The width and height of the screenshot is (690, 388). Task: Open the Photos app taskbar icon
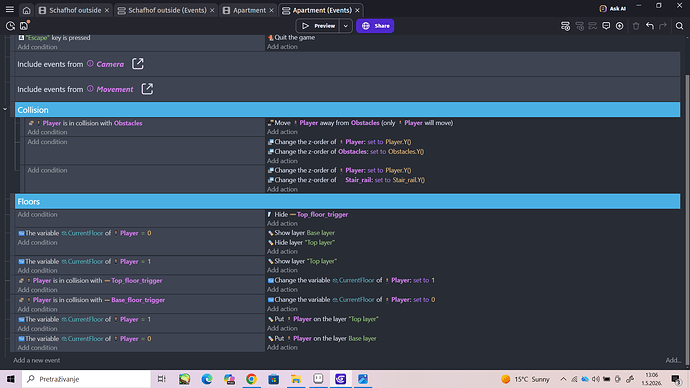tap(363, 379)
